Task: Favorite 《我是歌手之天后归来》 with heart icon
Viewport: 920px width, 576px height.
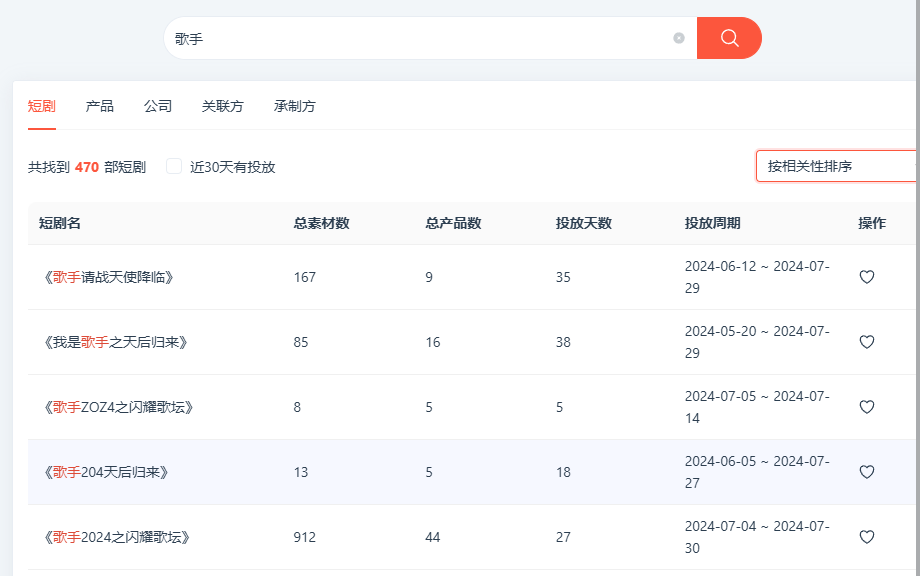Action: 867,342
